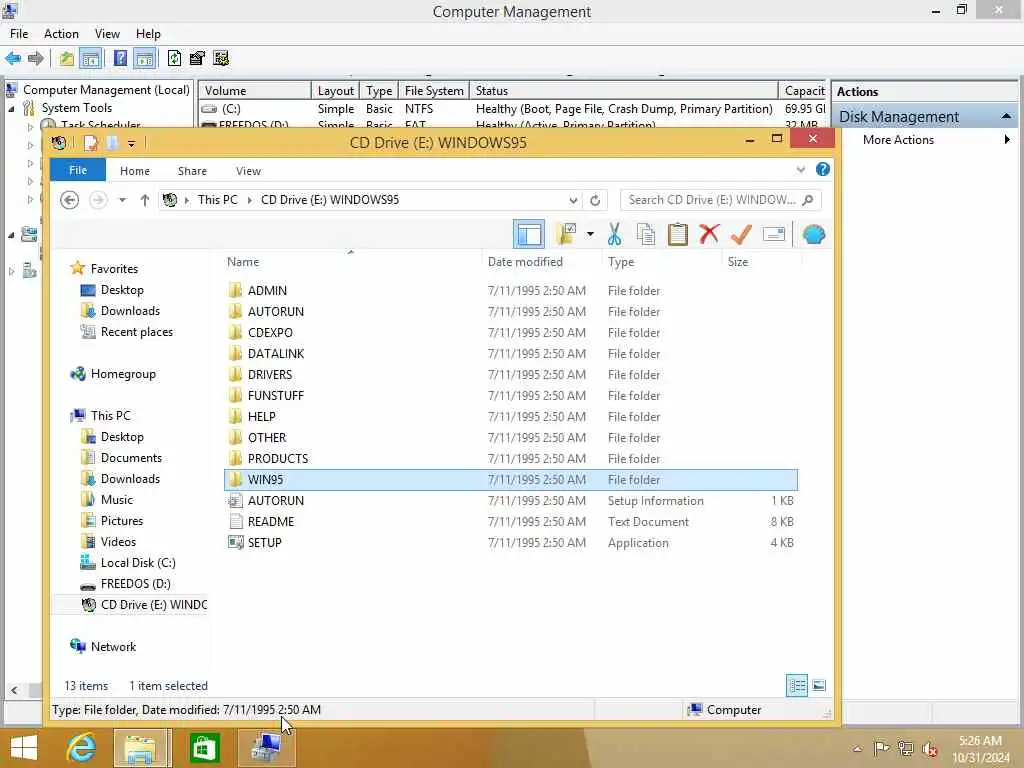Launch Internet Explorer from taskbar
This screenshot has width=1024, height=768.
(81, 747)
